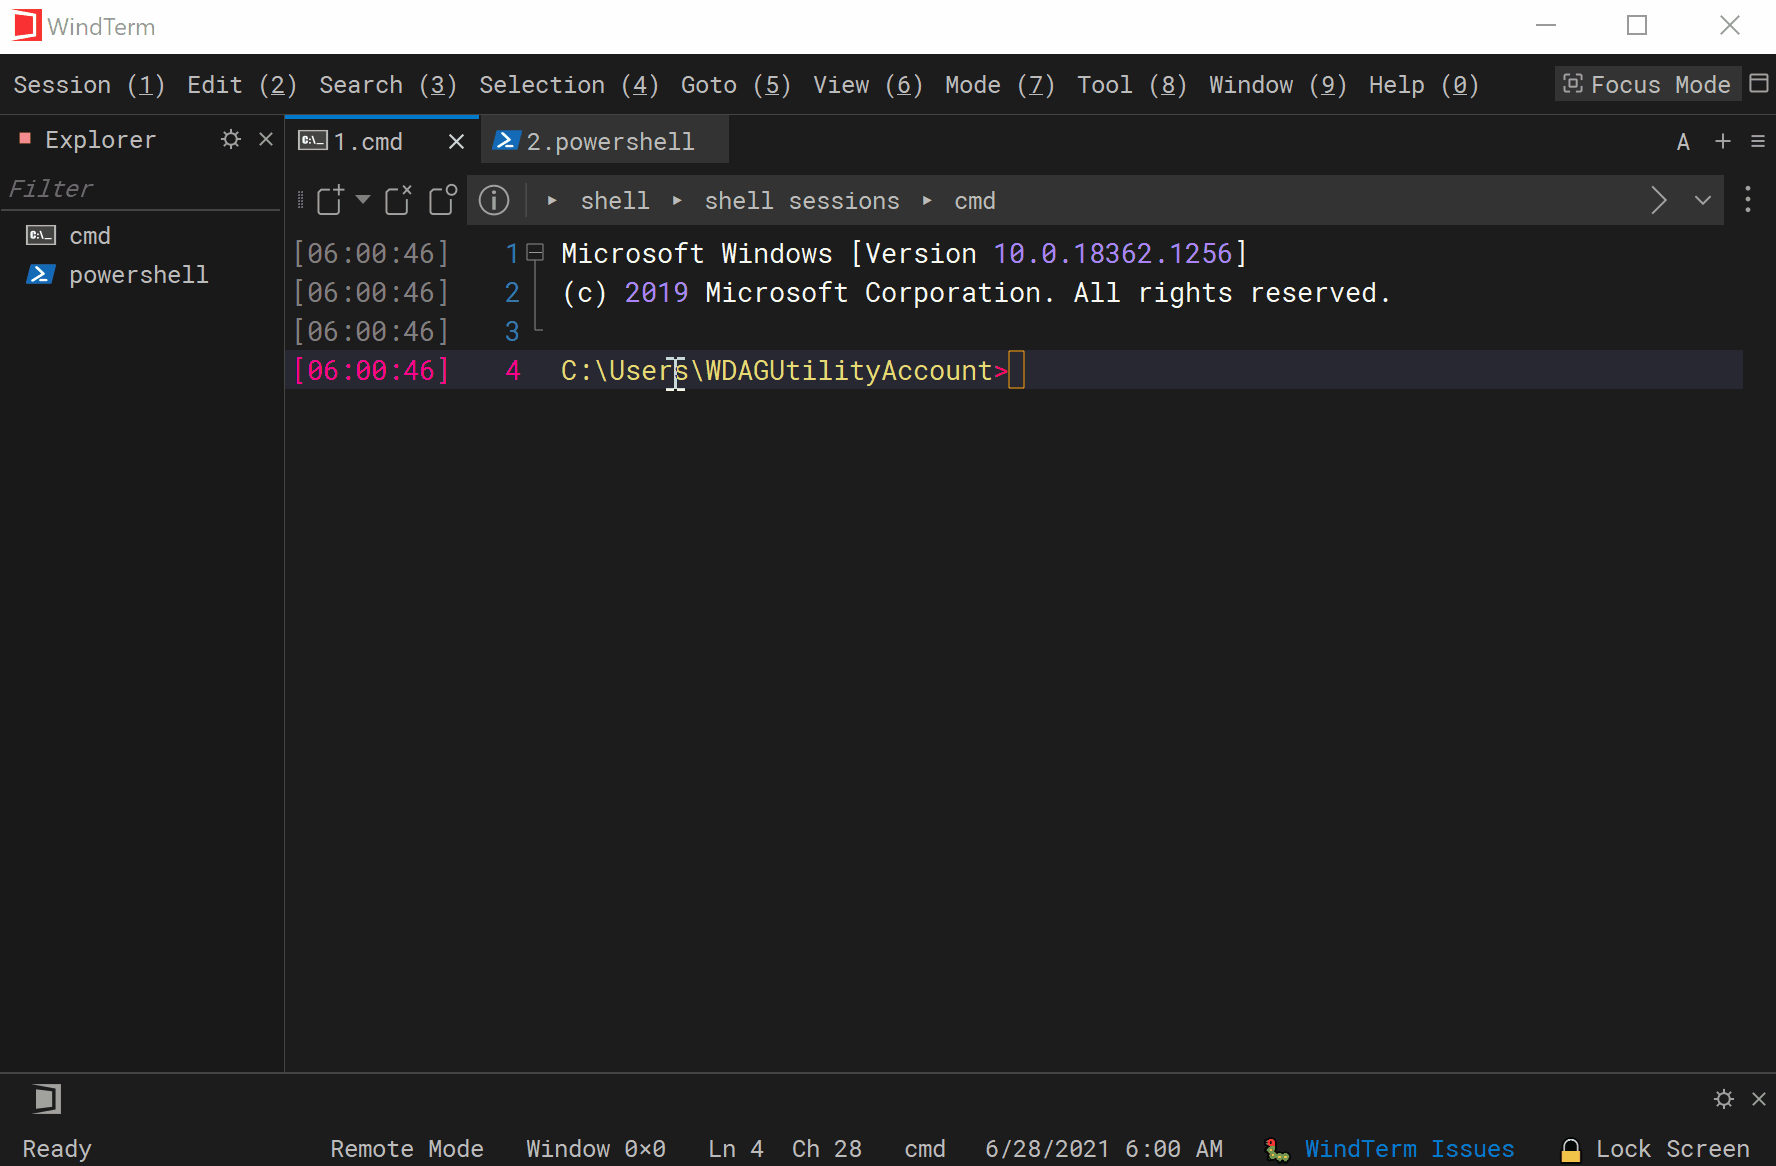Open the View menu
This screenshot has width=1776, height=1166.
coord(868,85)
